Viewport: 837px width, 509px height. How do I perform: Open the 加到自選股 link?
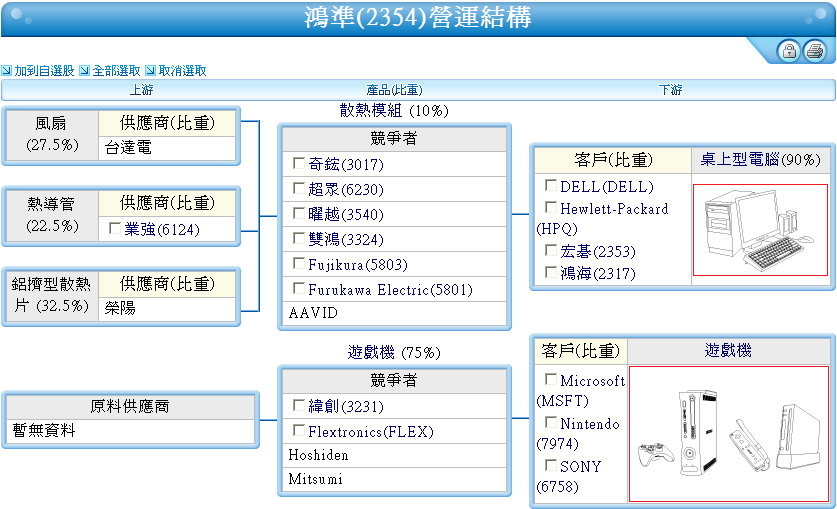pyautogui.click(x=44, y=70)
